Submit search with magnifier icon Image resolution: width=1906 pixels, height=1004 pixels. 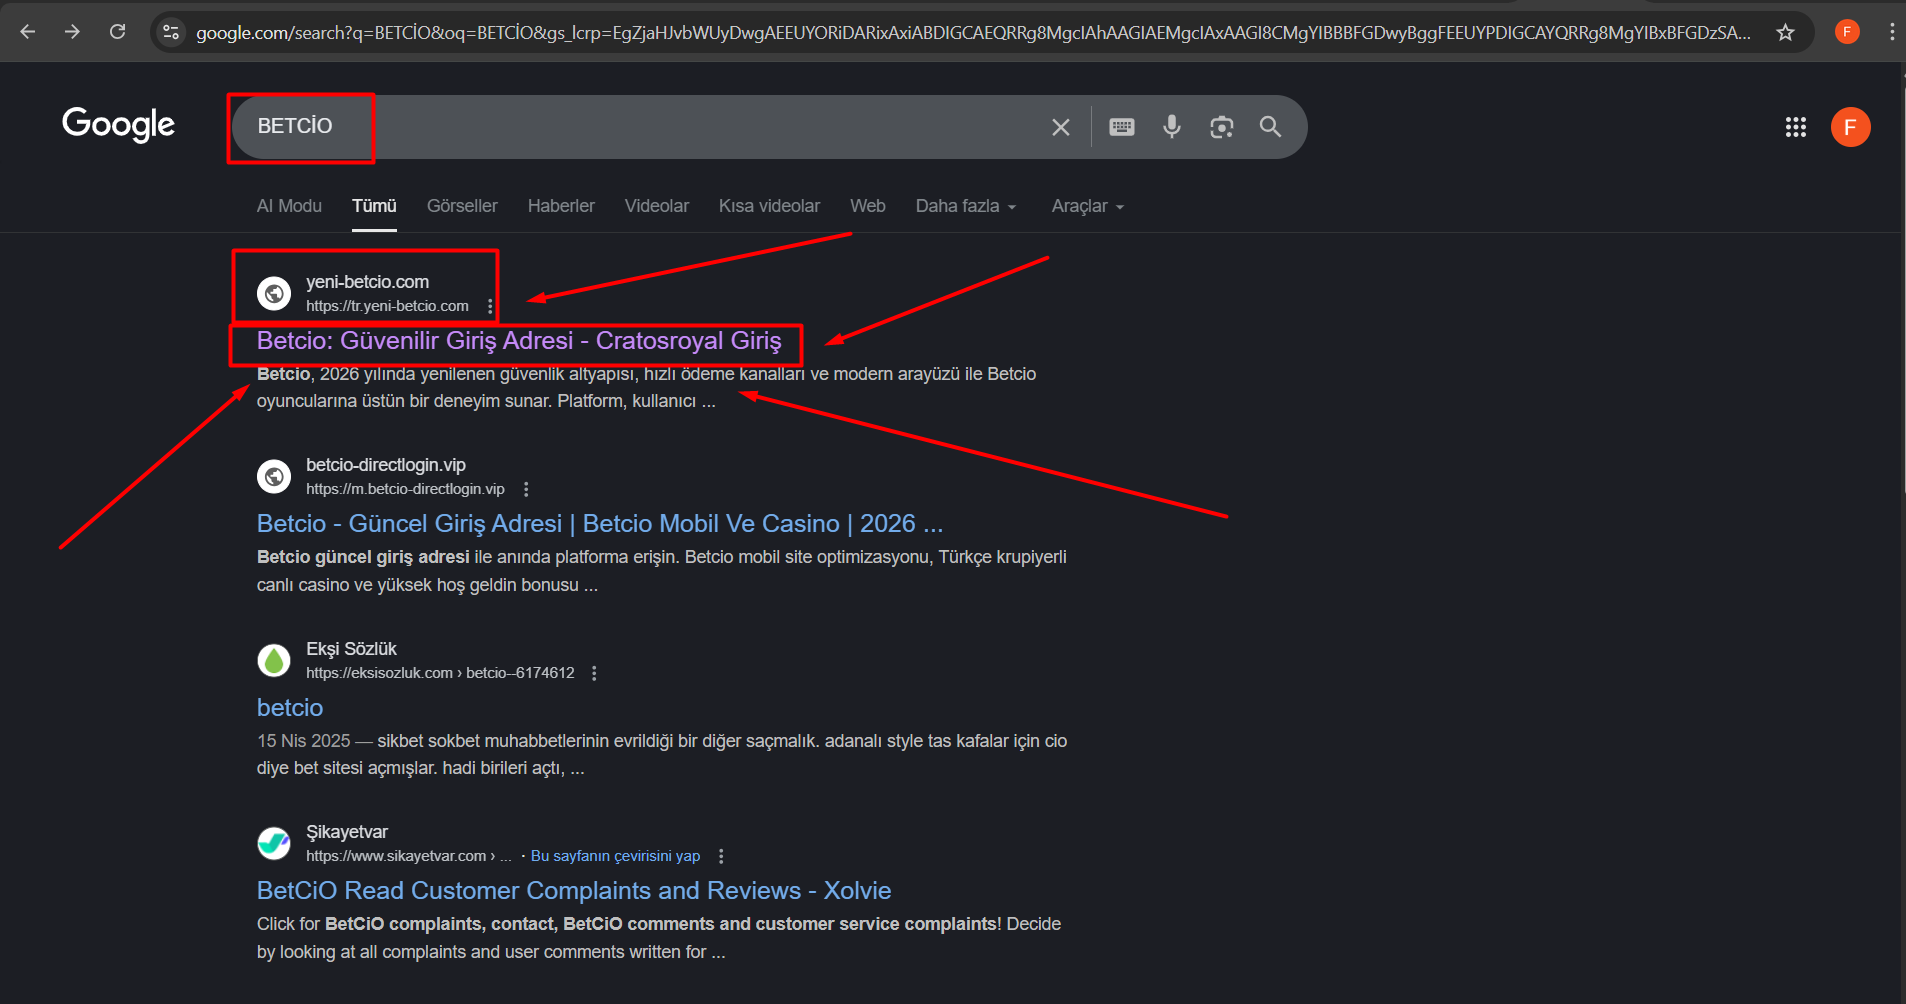pos(1270,127)
